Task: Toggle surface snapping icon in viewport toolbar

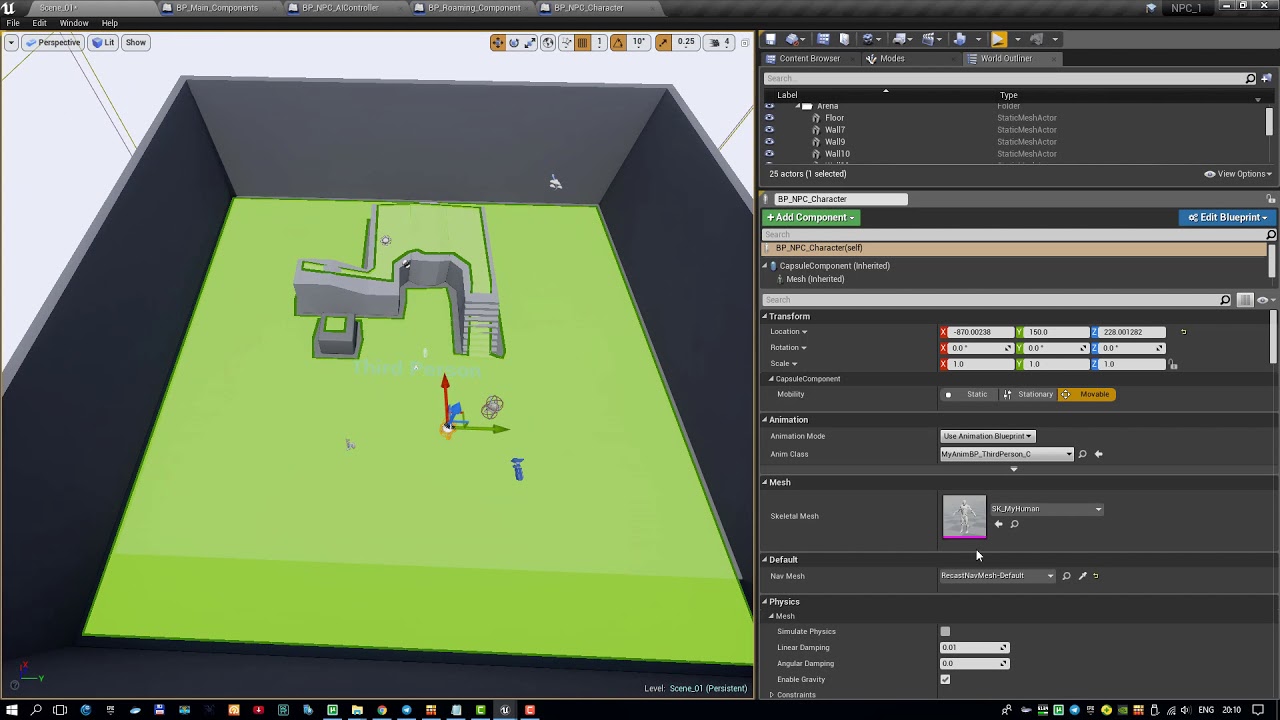Action: 566,42
